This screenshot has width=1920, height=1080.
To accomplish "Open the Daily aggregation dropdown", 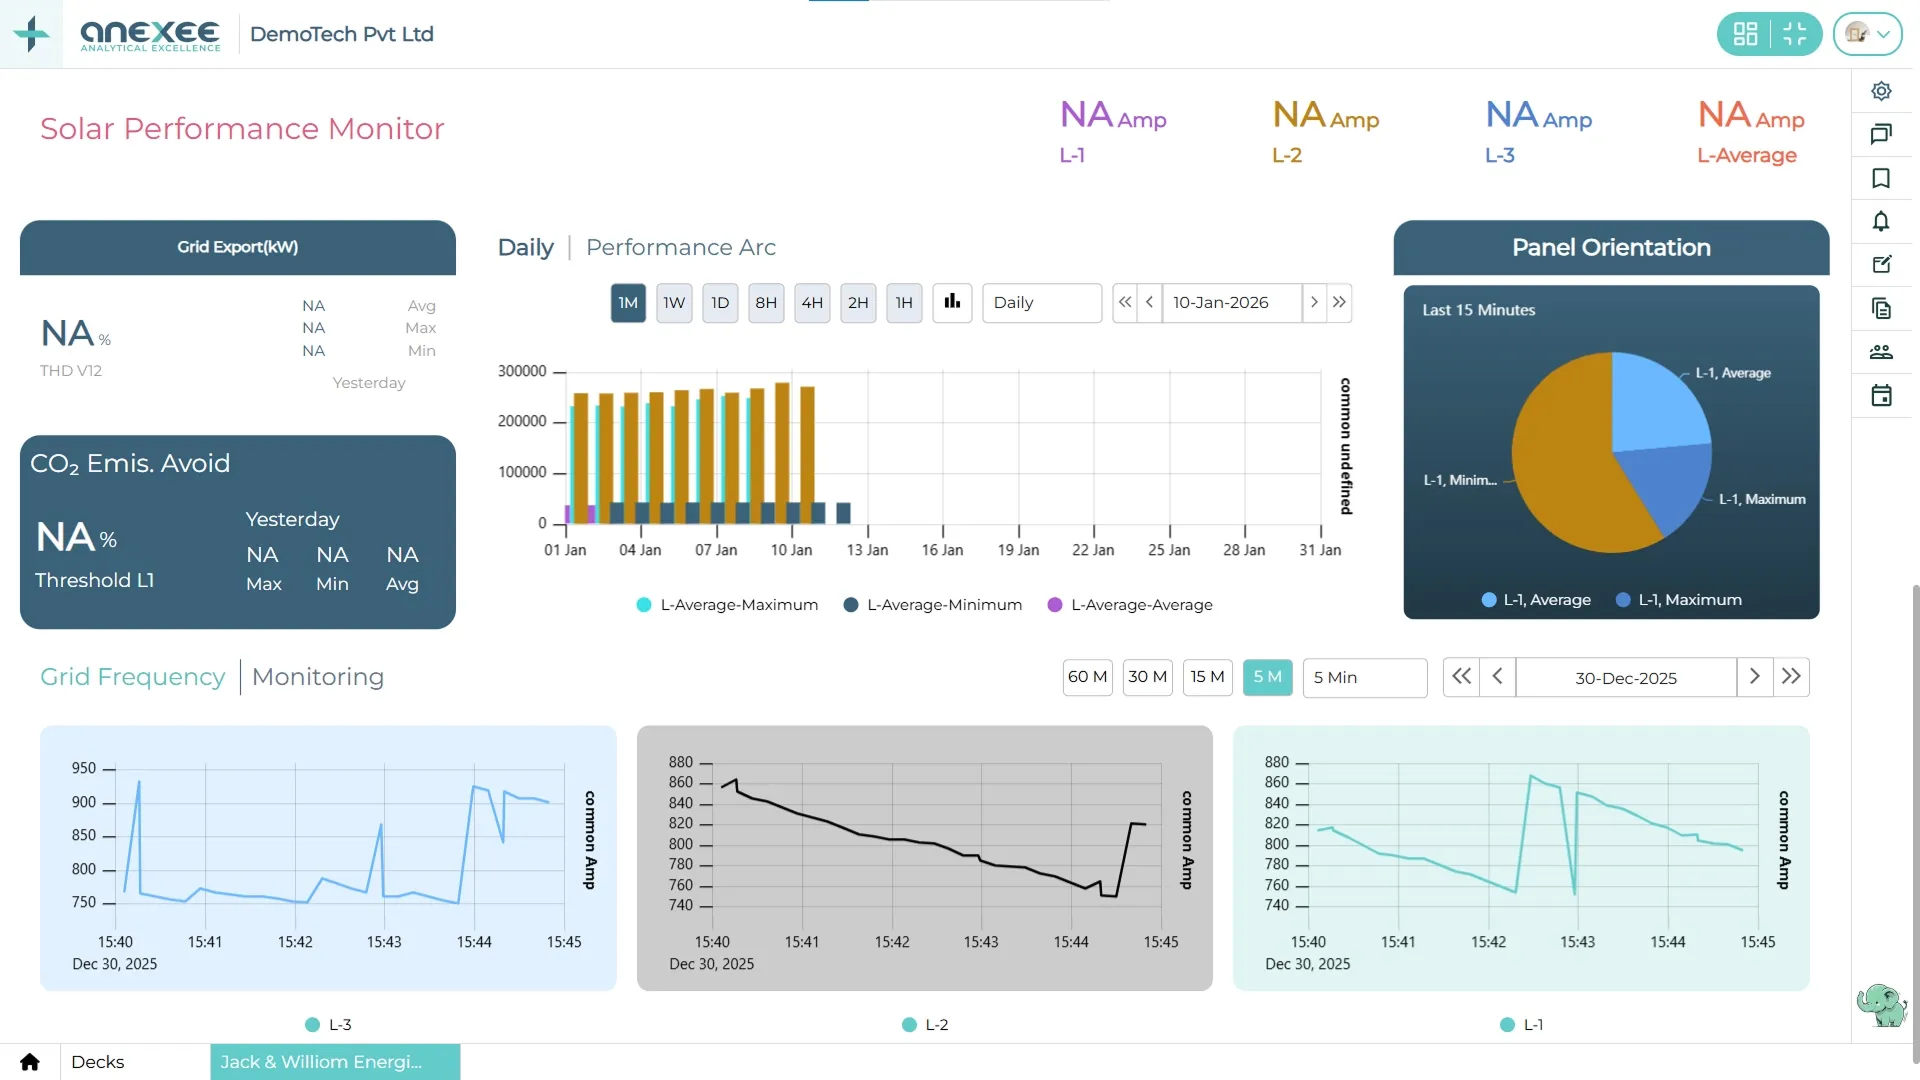I will [1042, 302].
